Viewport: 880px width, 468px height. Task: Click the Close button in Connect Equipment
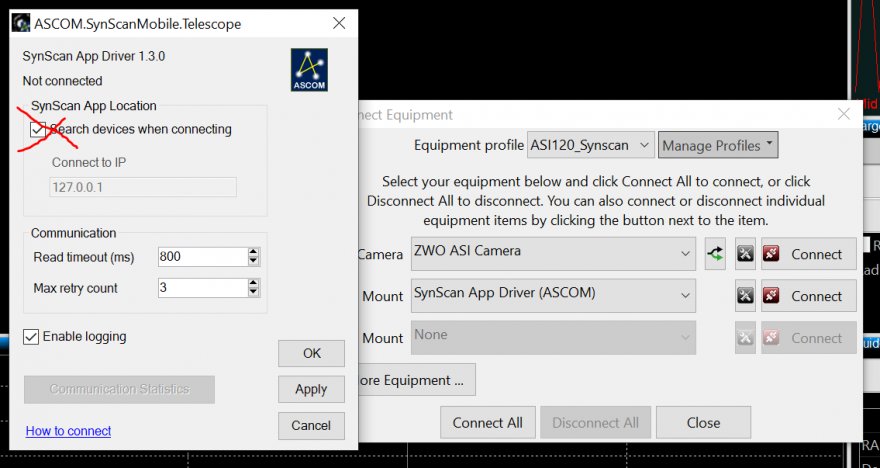703,423
